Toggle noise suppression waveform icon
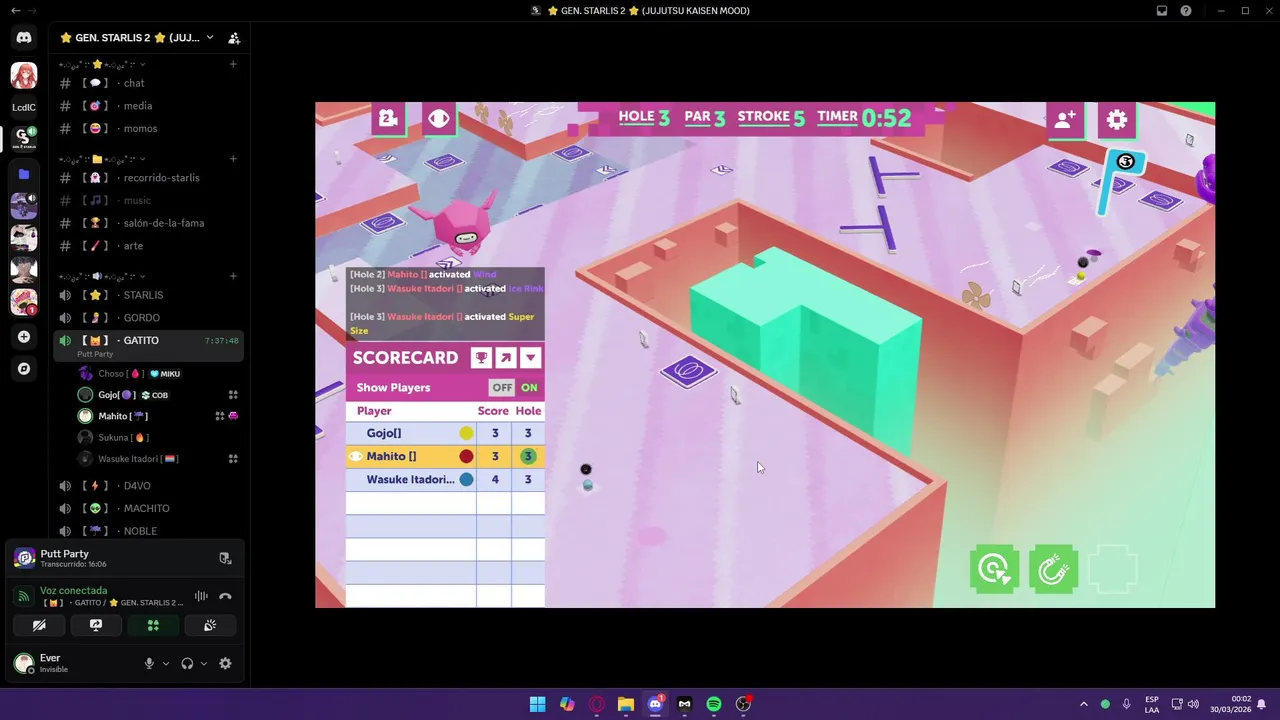Viewport: 1280px width, 720px height. (201, 596)
